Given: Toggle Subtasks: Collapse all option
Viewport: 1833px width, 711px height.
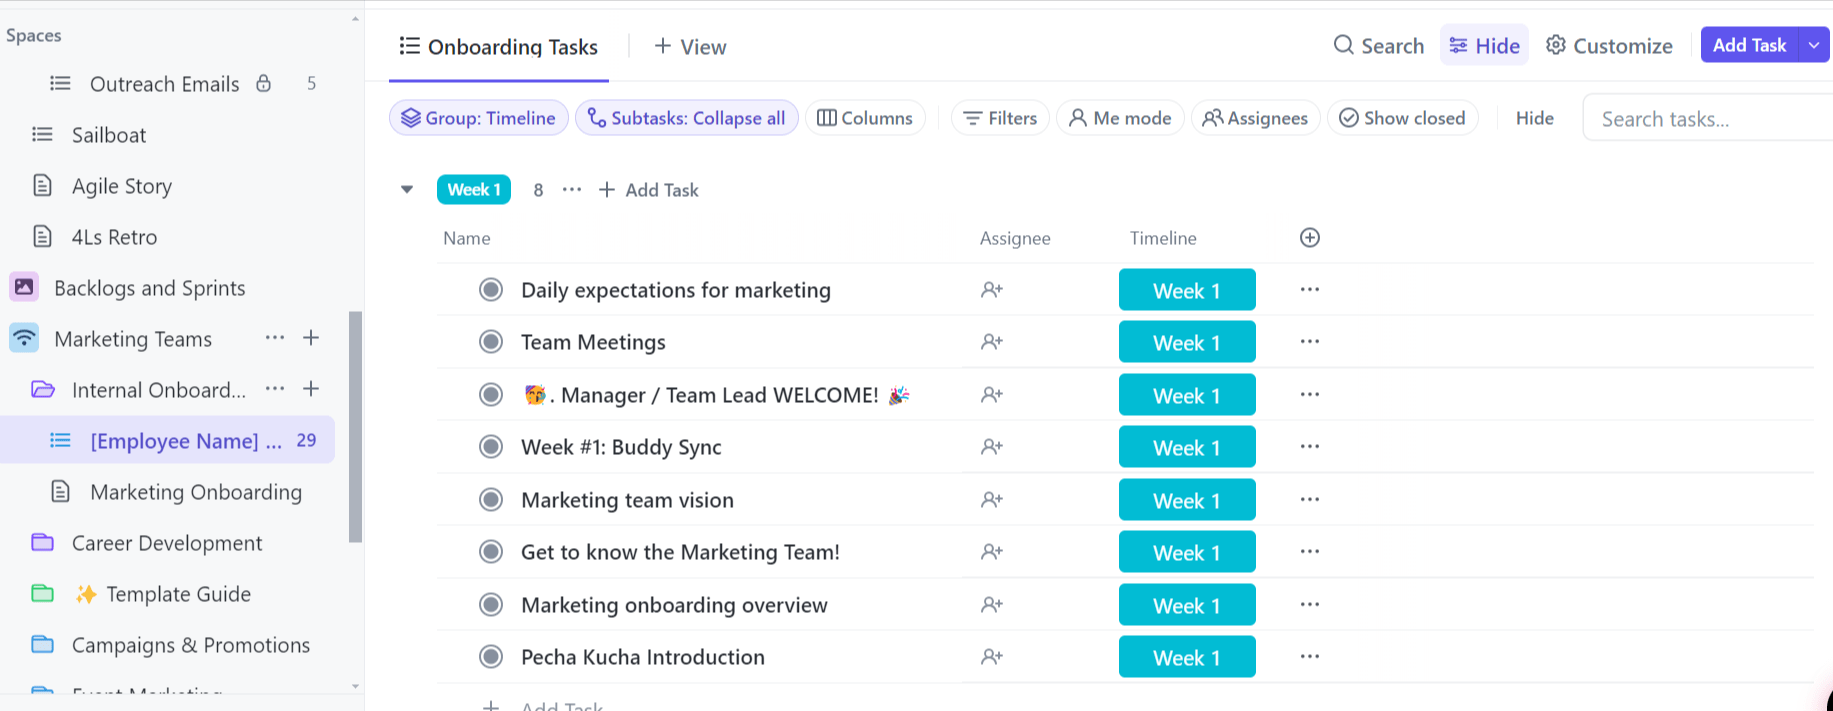Looking at the screenshot, I should pyautogui.click(x=687, y=118).
